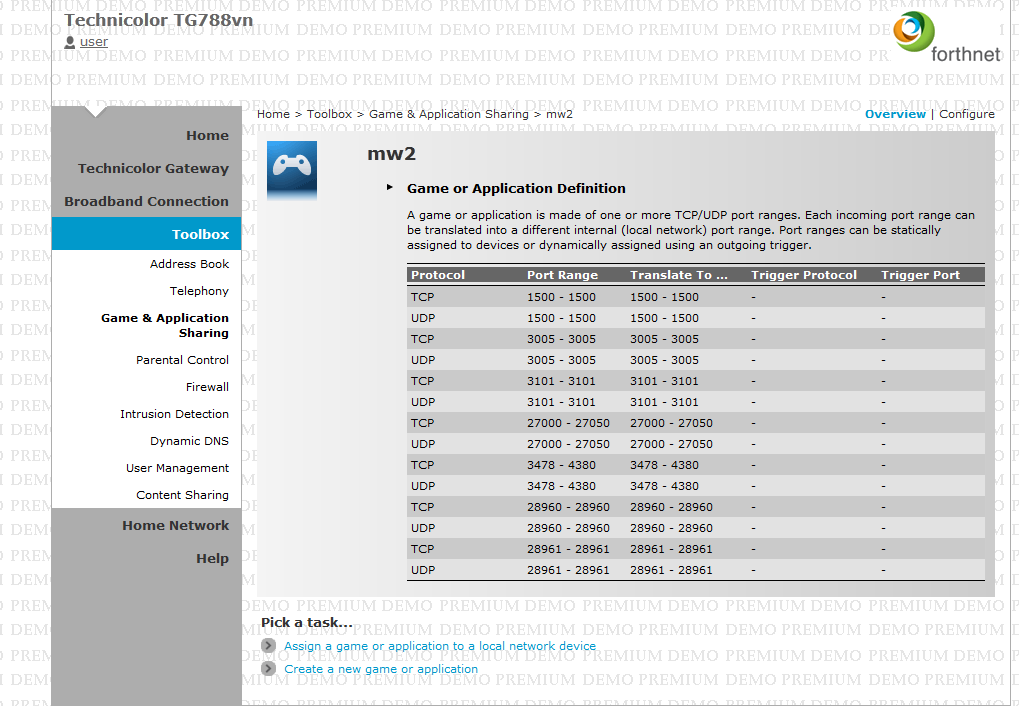Click the forthnet logo
Viewport: 1019px width, 706px height.
(x=946, y=37)
